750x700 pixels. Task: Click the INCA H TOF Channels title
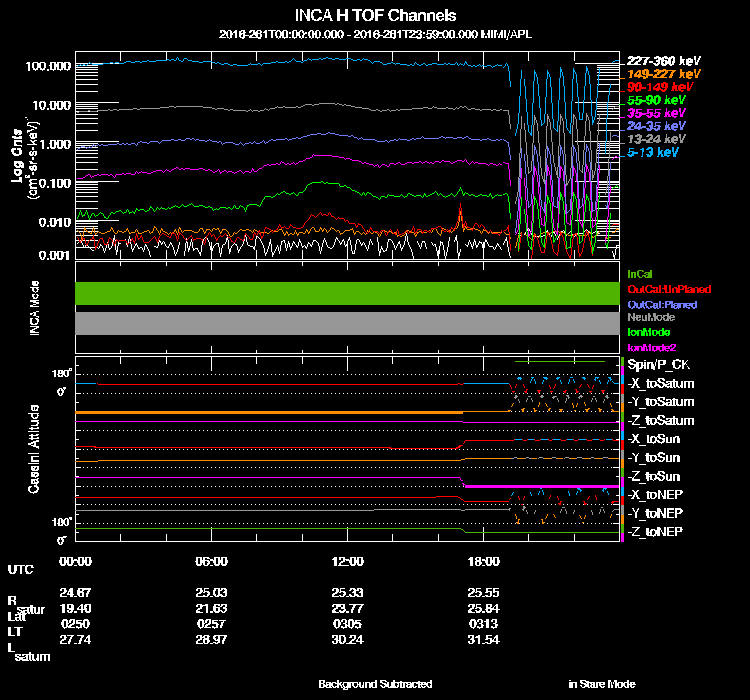[x=375, y=16]
